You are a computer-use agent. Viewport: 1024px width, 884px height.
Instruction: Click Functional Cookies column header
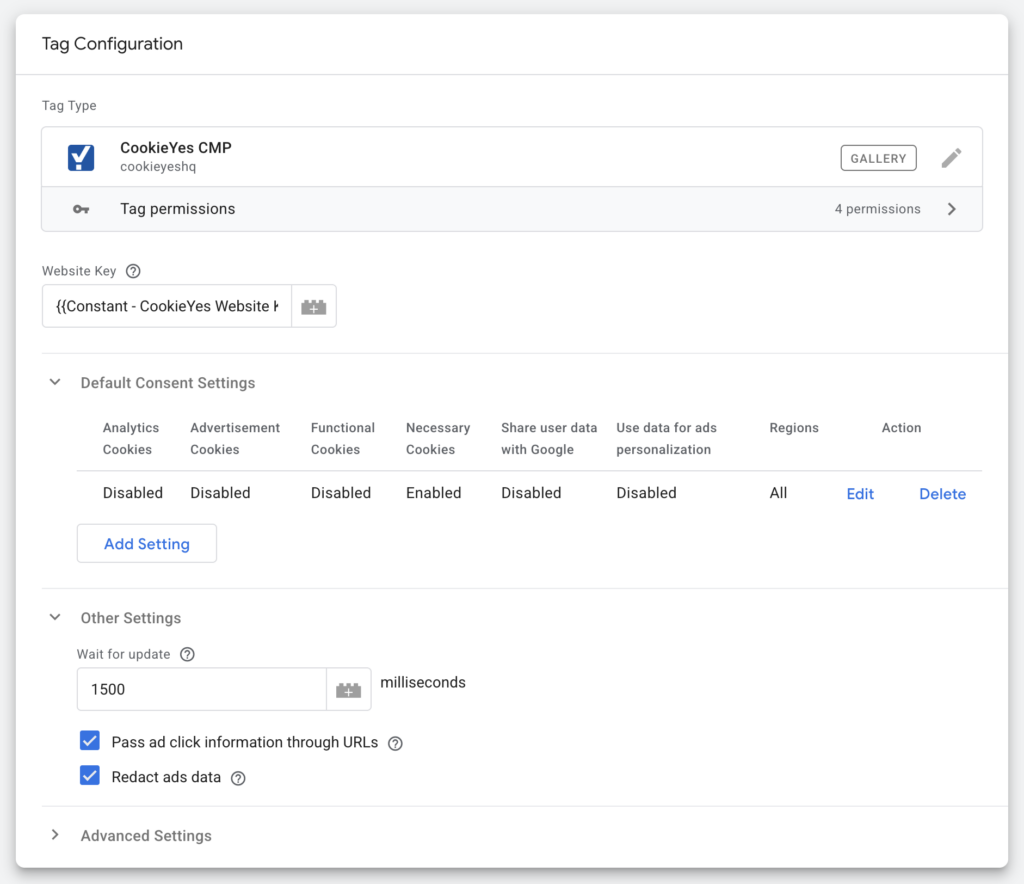pyautogui.click(x=343, y=438)
